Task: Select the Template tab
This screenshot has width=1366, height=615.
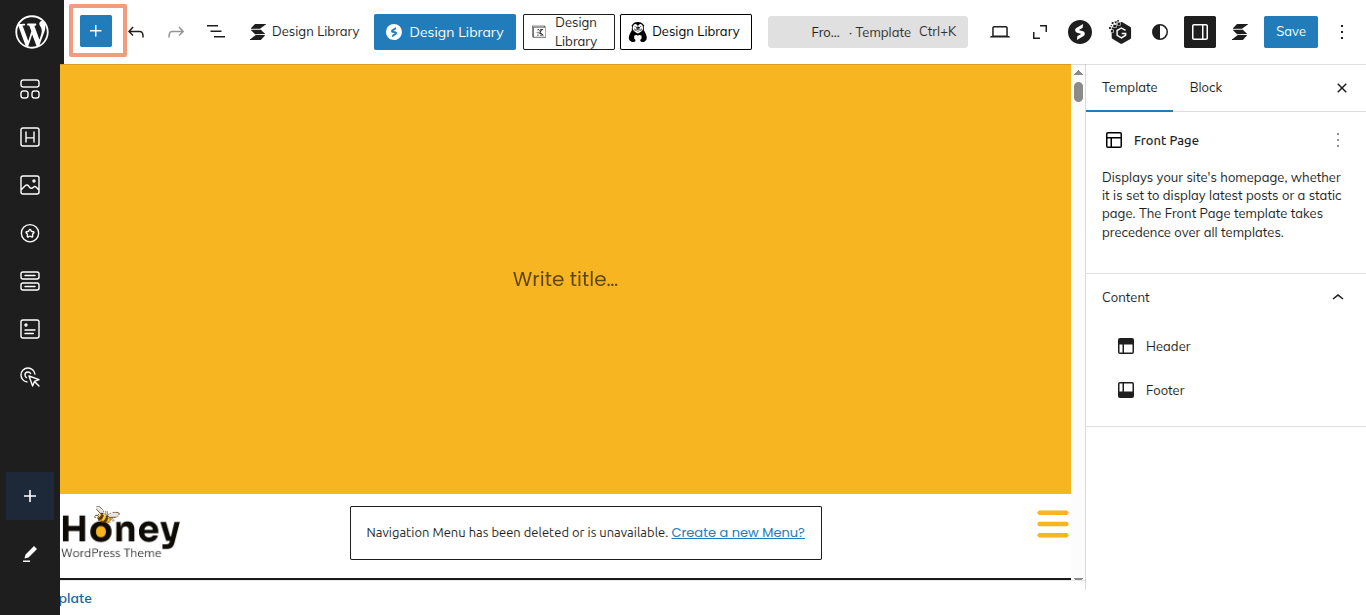Action: [x=1129, y=88]
